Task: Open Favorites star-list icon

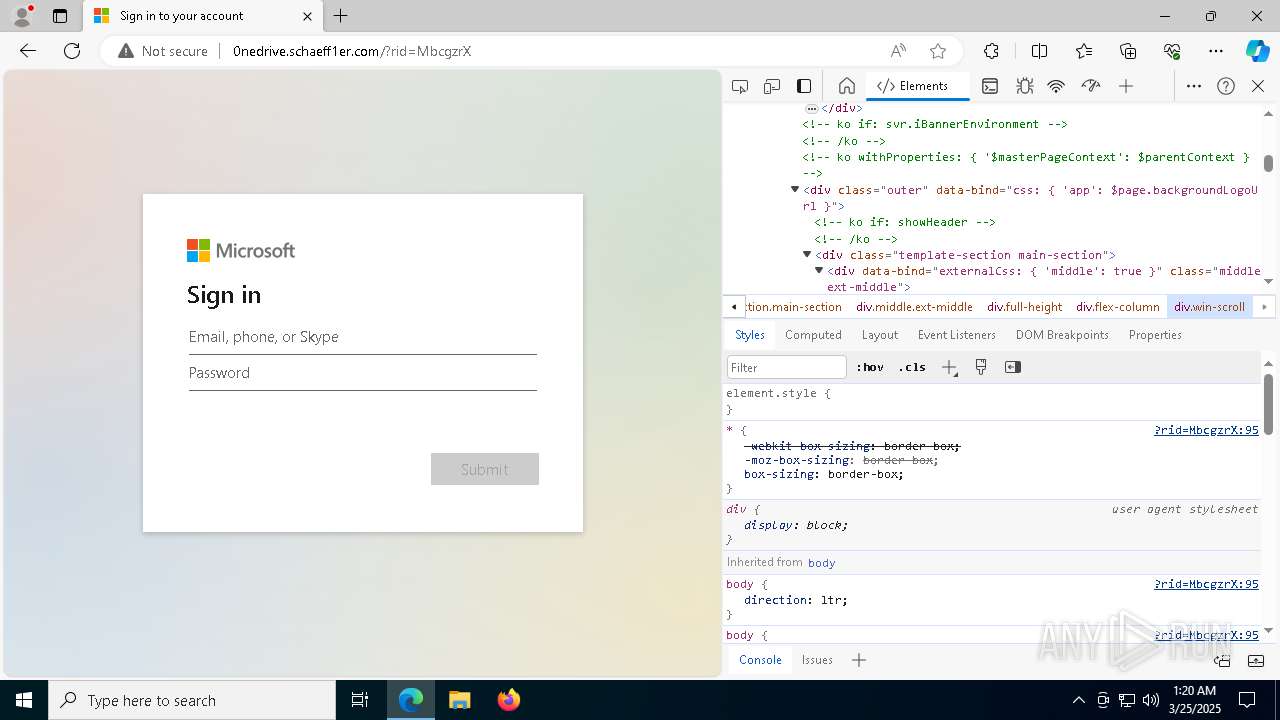Action: point(1084,51)
